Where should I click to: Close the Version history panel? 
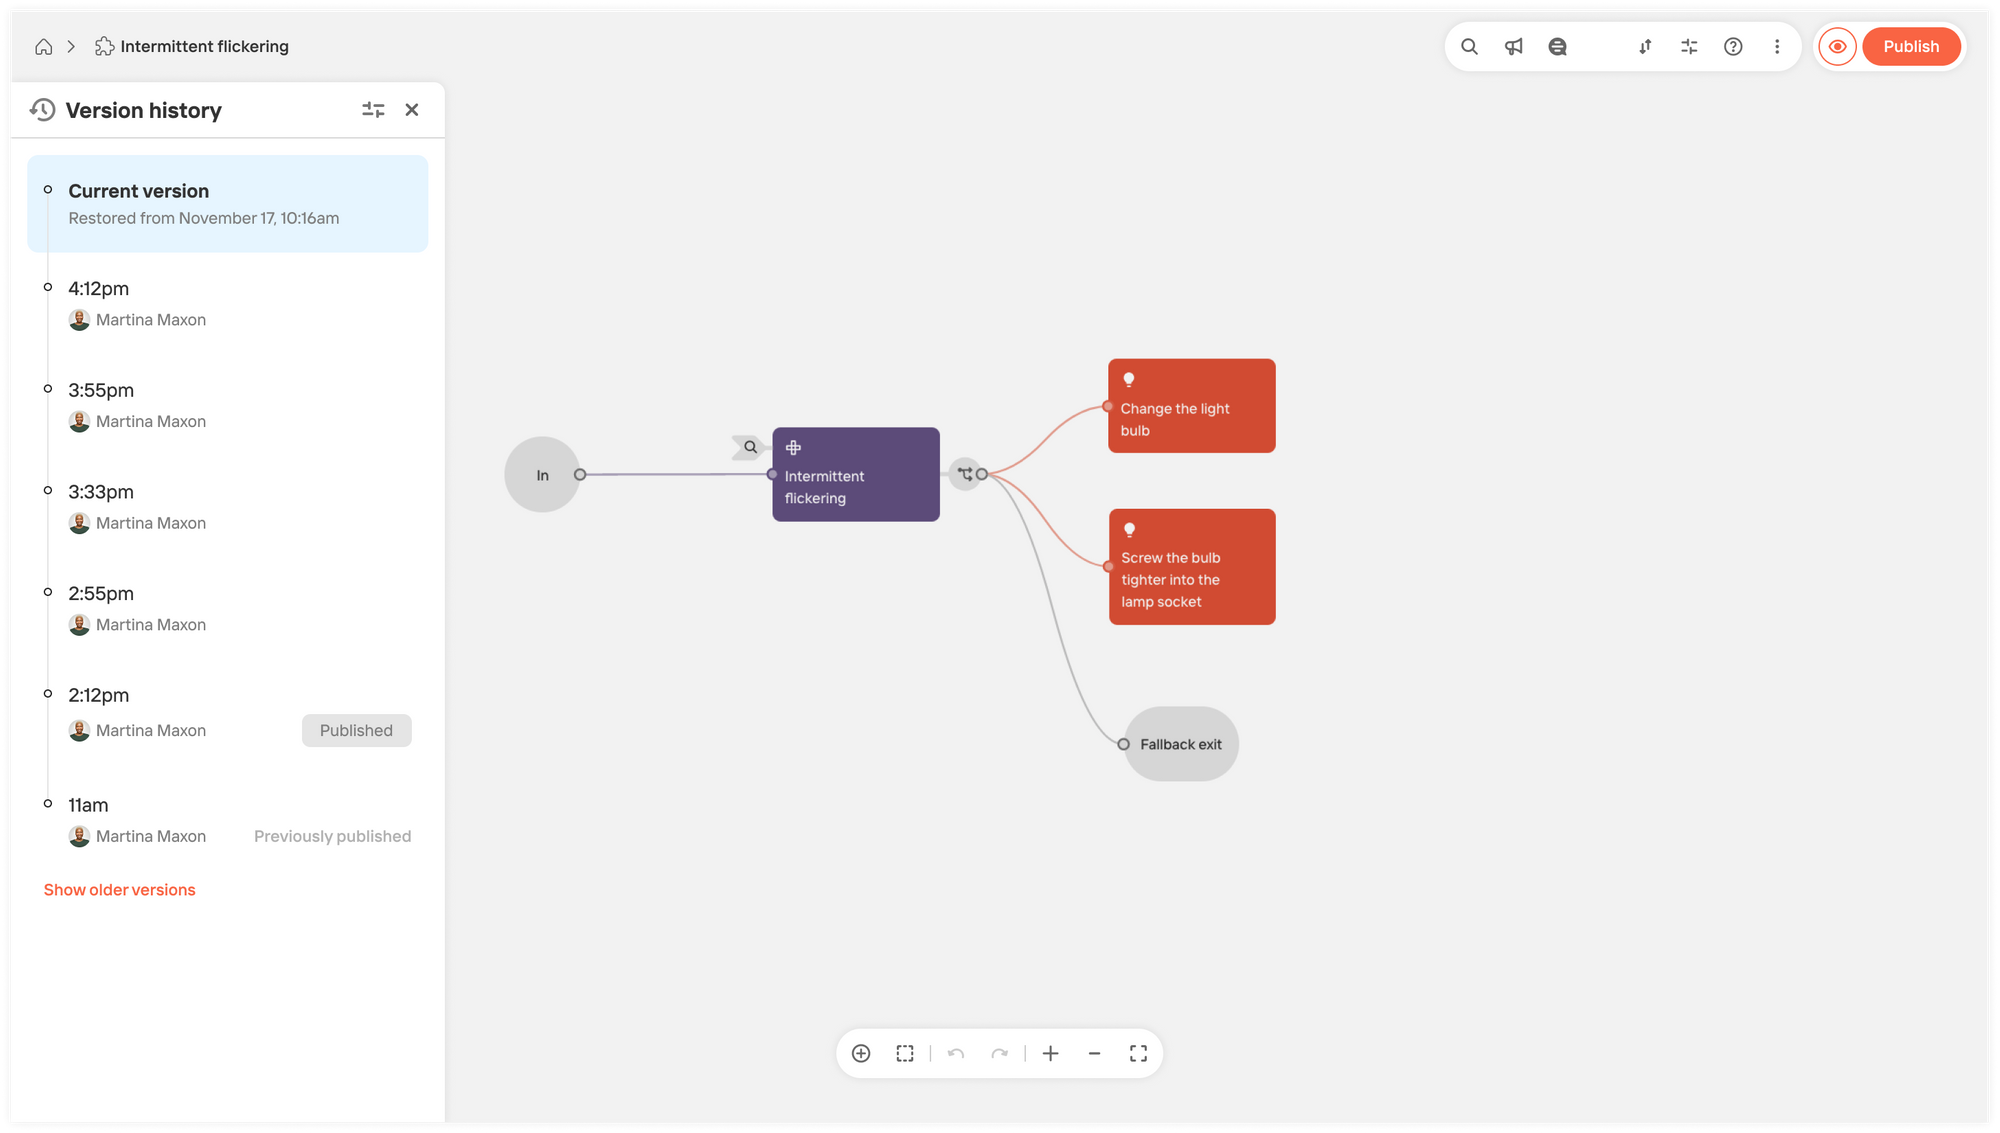coord(412,110)
